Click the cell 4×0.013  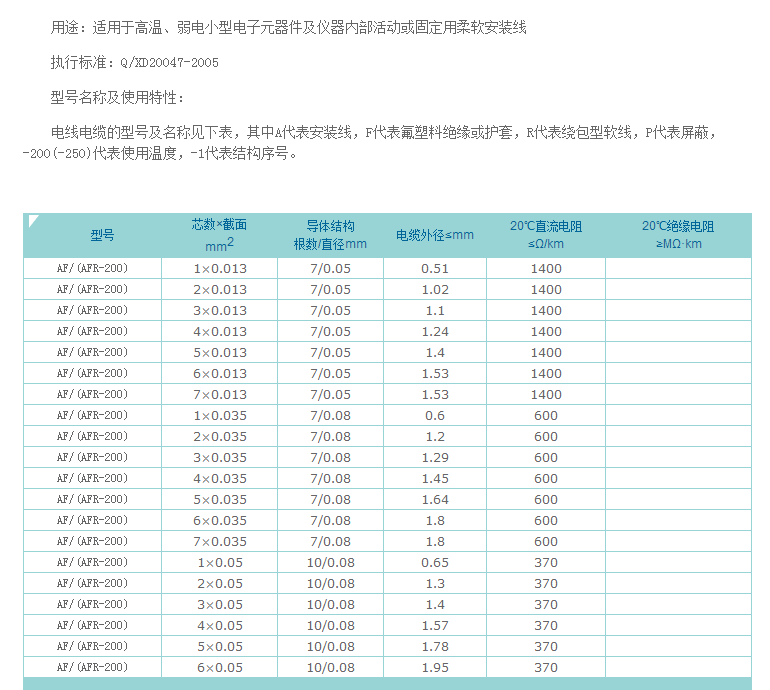coord(220,332)
